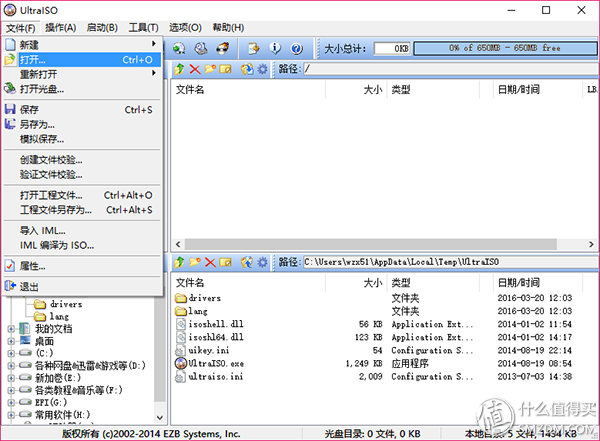
Task: Open the 工具(T) menu
Action: 143,28
